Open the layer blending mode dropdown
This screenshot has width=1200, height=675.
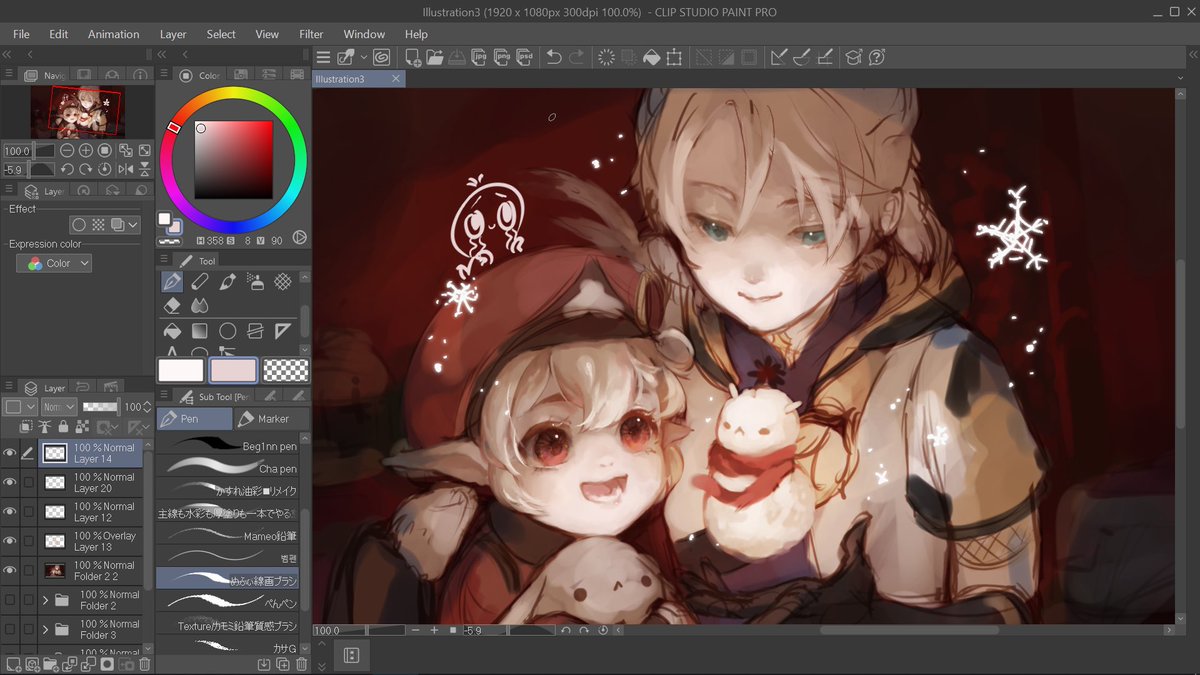coord(58,406)
